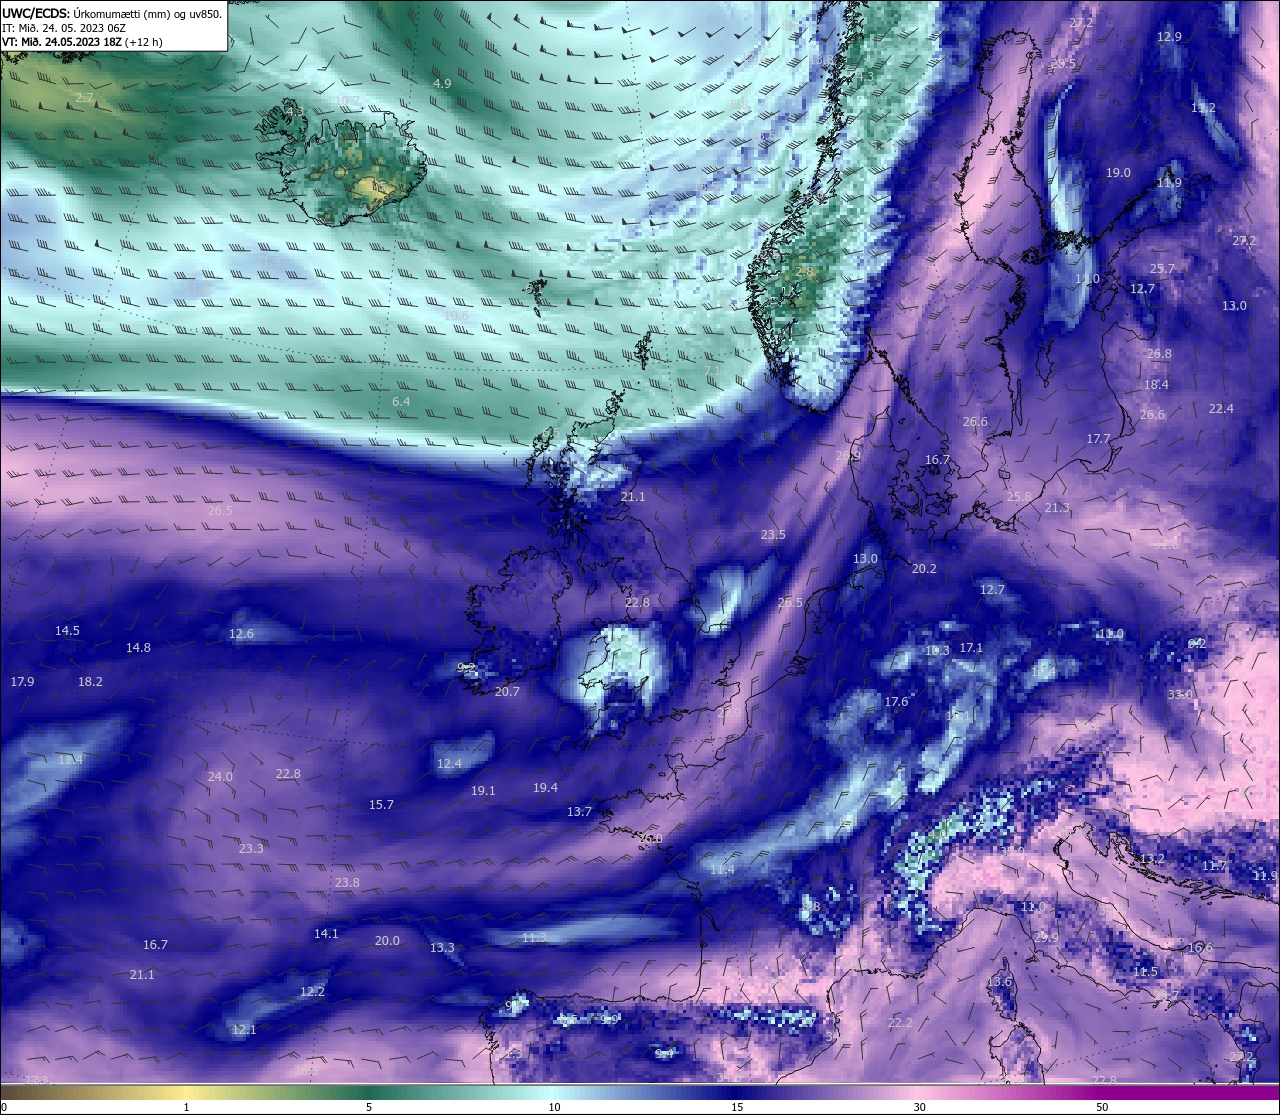The image size is (1280, 1115).
Task: Click the 24.0 value in the Atlantic
Action: pyautogui.click(x=220, y=777)
